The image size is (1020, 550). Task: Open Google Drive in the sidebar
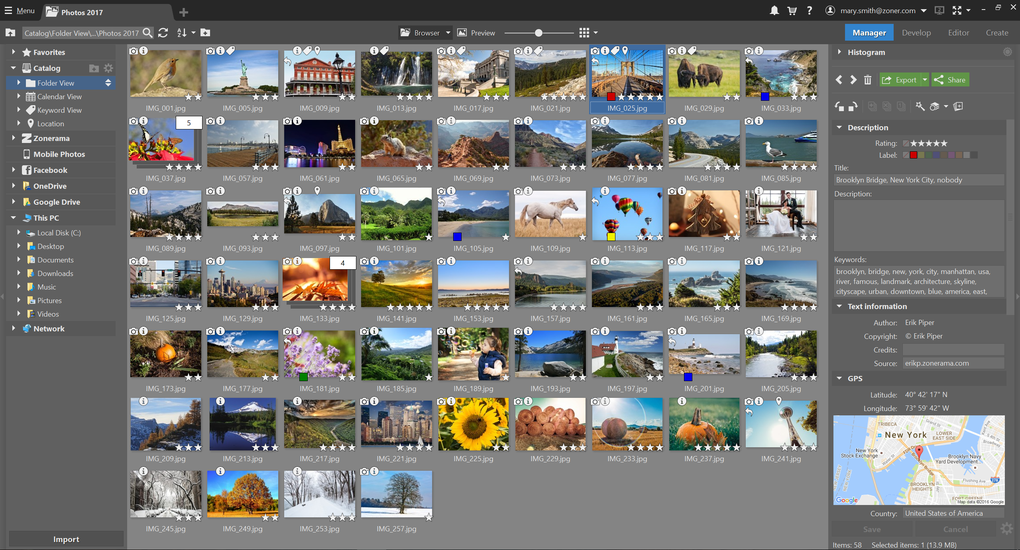click(x=57, y=202)
